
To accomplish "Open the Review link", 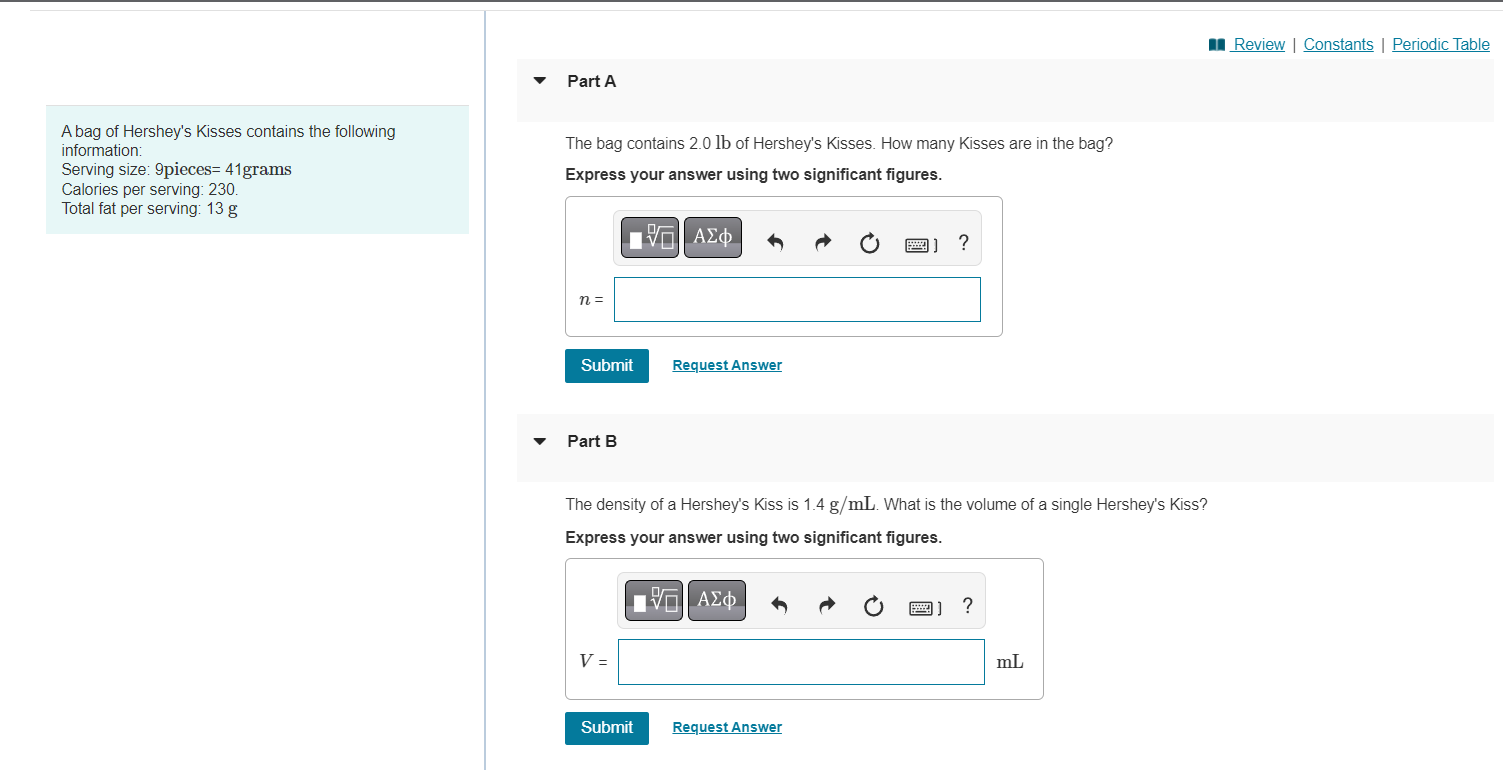I will point(1259,44).
